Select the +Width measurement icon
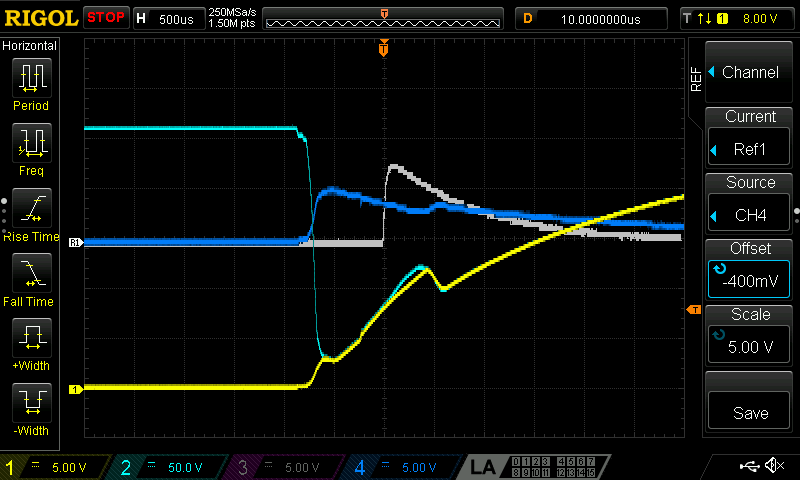The height and width of the screenshot is (480, 800). click(x=32, y=338)
